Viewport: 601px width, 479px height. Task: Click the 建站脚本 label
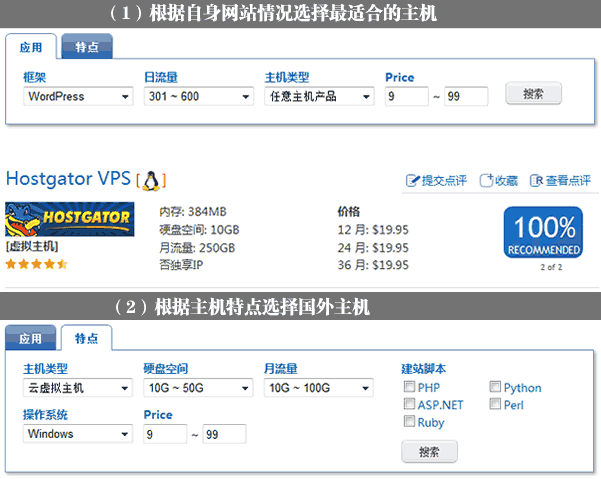pos(424,369)
